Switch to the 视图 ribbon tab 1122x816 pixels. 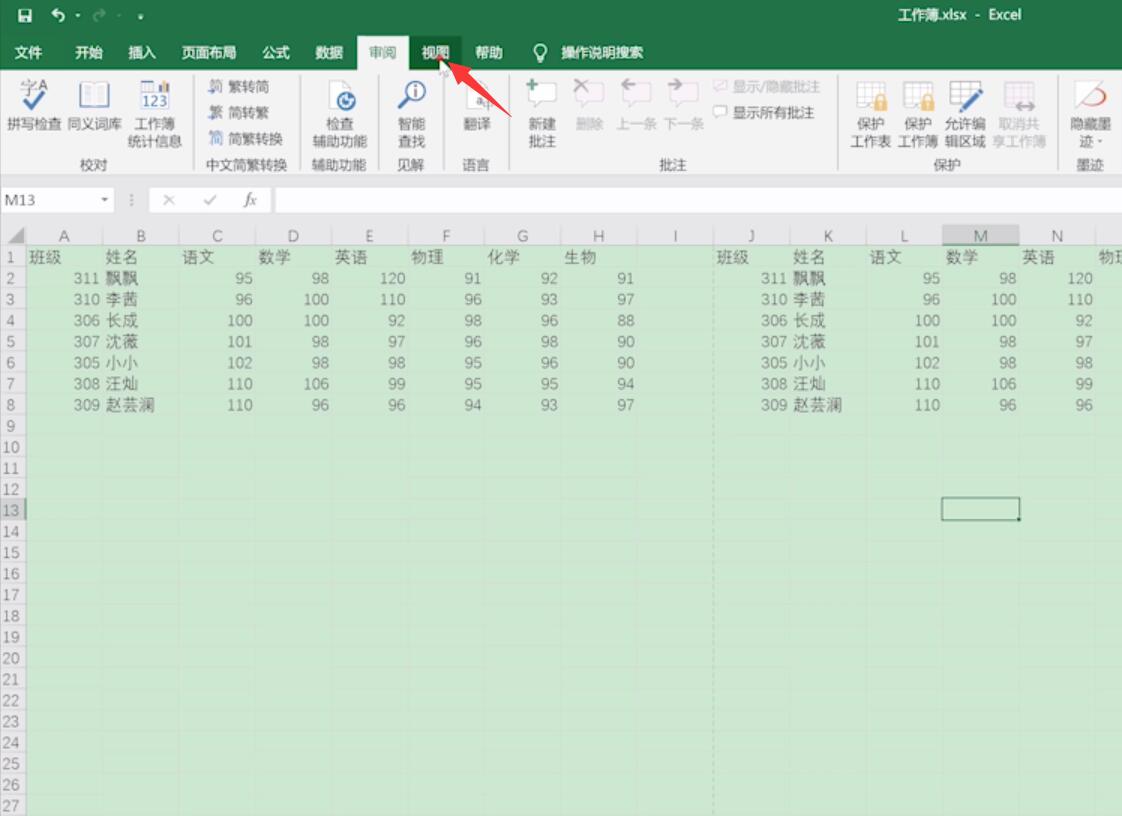435,52
